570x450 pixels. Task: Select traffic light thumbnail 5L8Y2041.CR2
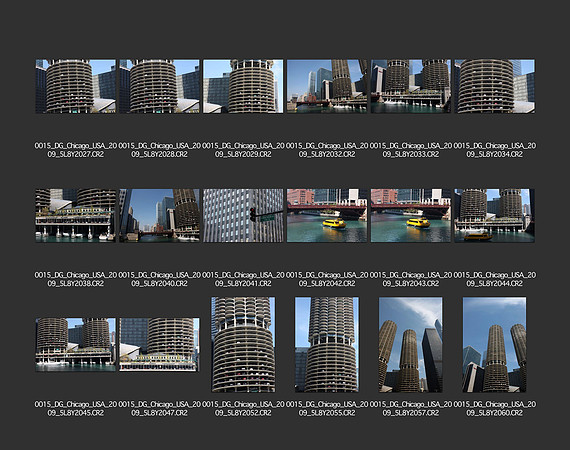pos(243,215)
